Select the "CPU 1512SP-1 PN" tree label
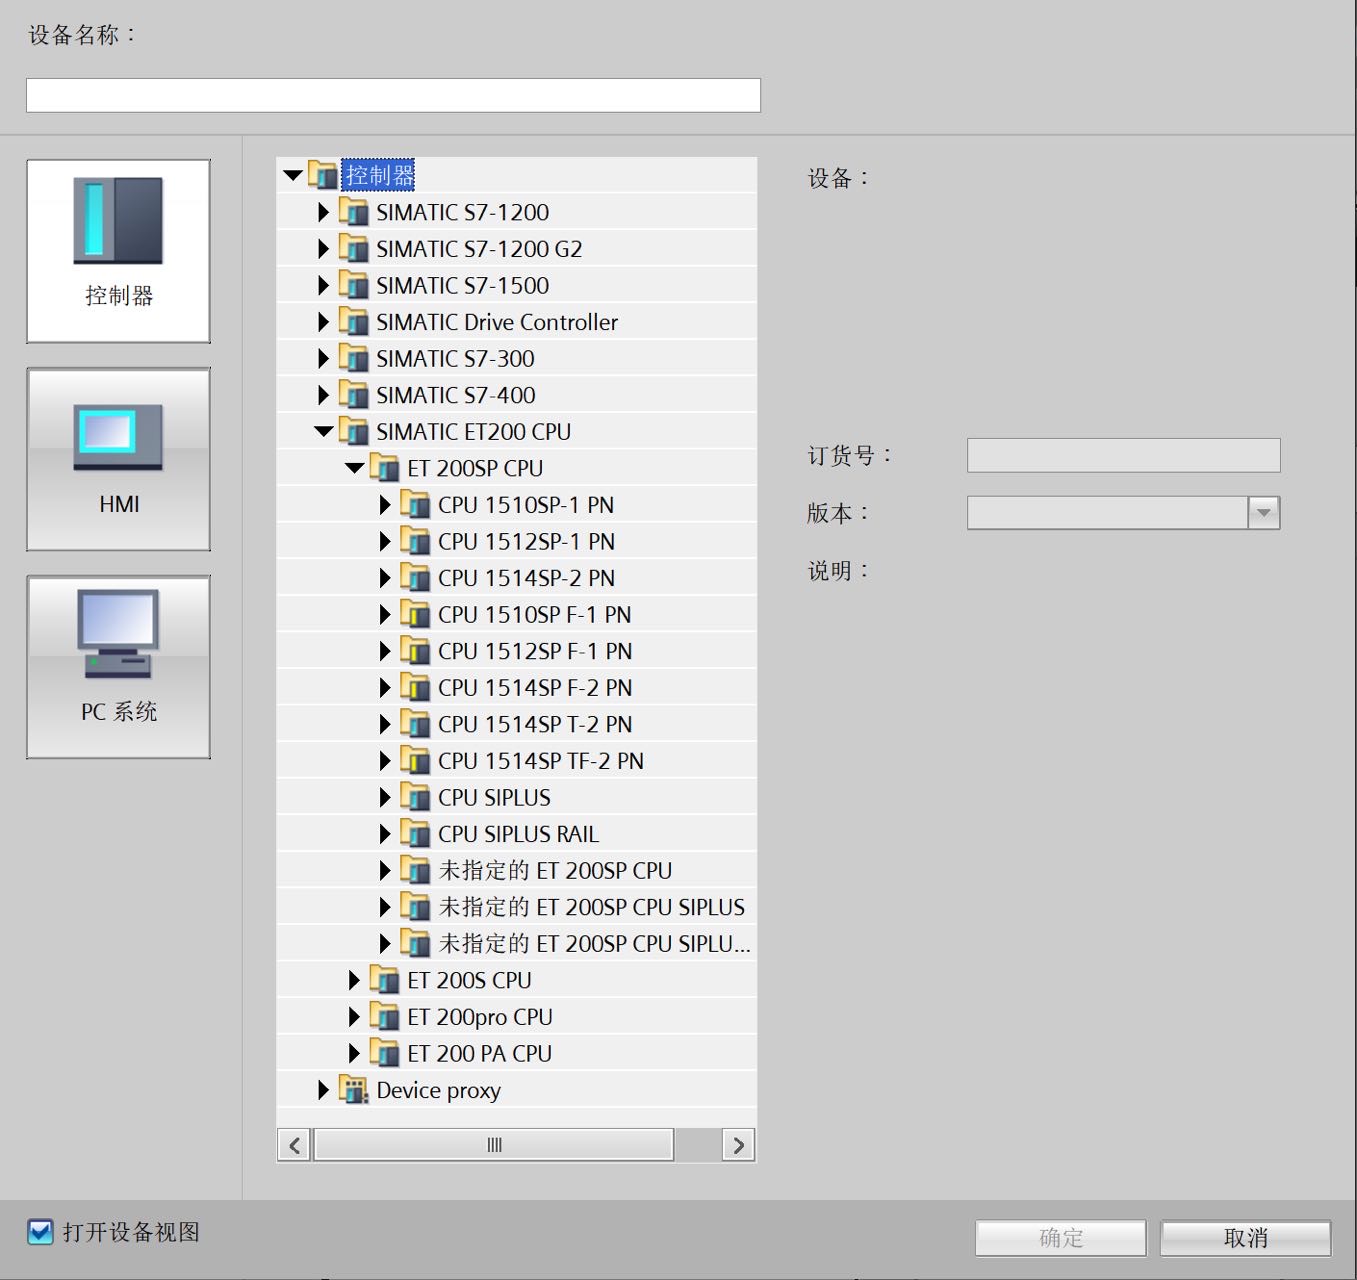 pos(526,541)
